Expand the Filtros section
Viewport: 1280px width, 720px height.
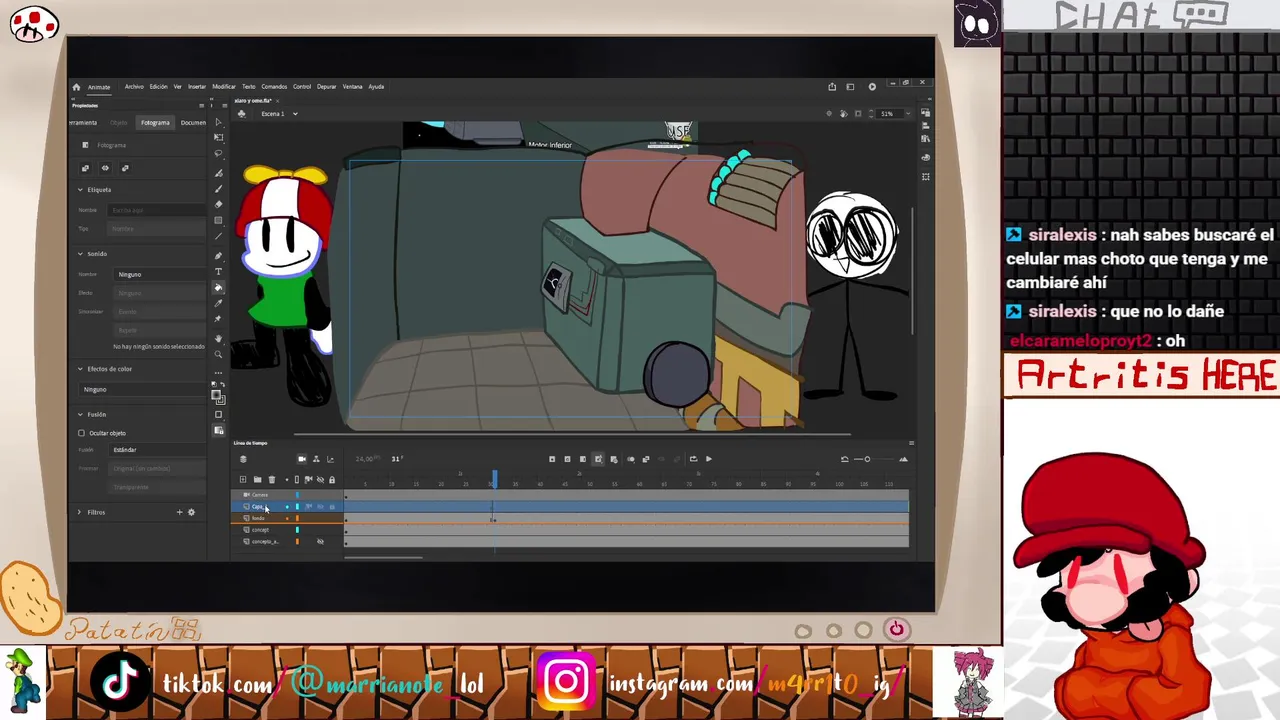click(80, 512)
